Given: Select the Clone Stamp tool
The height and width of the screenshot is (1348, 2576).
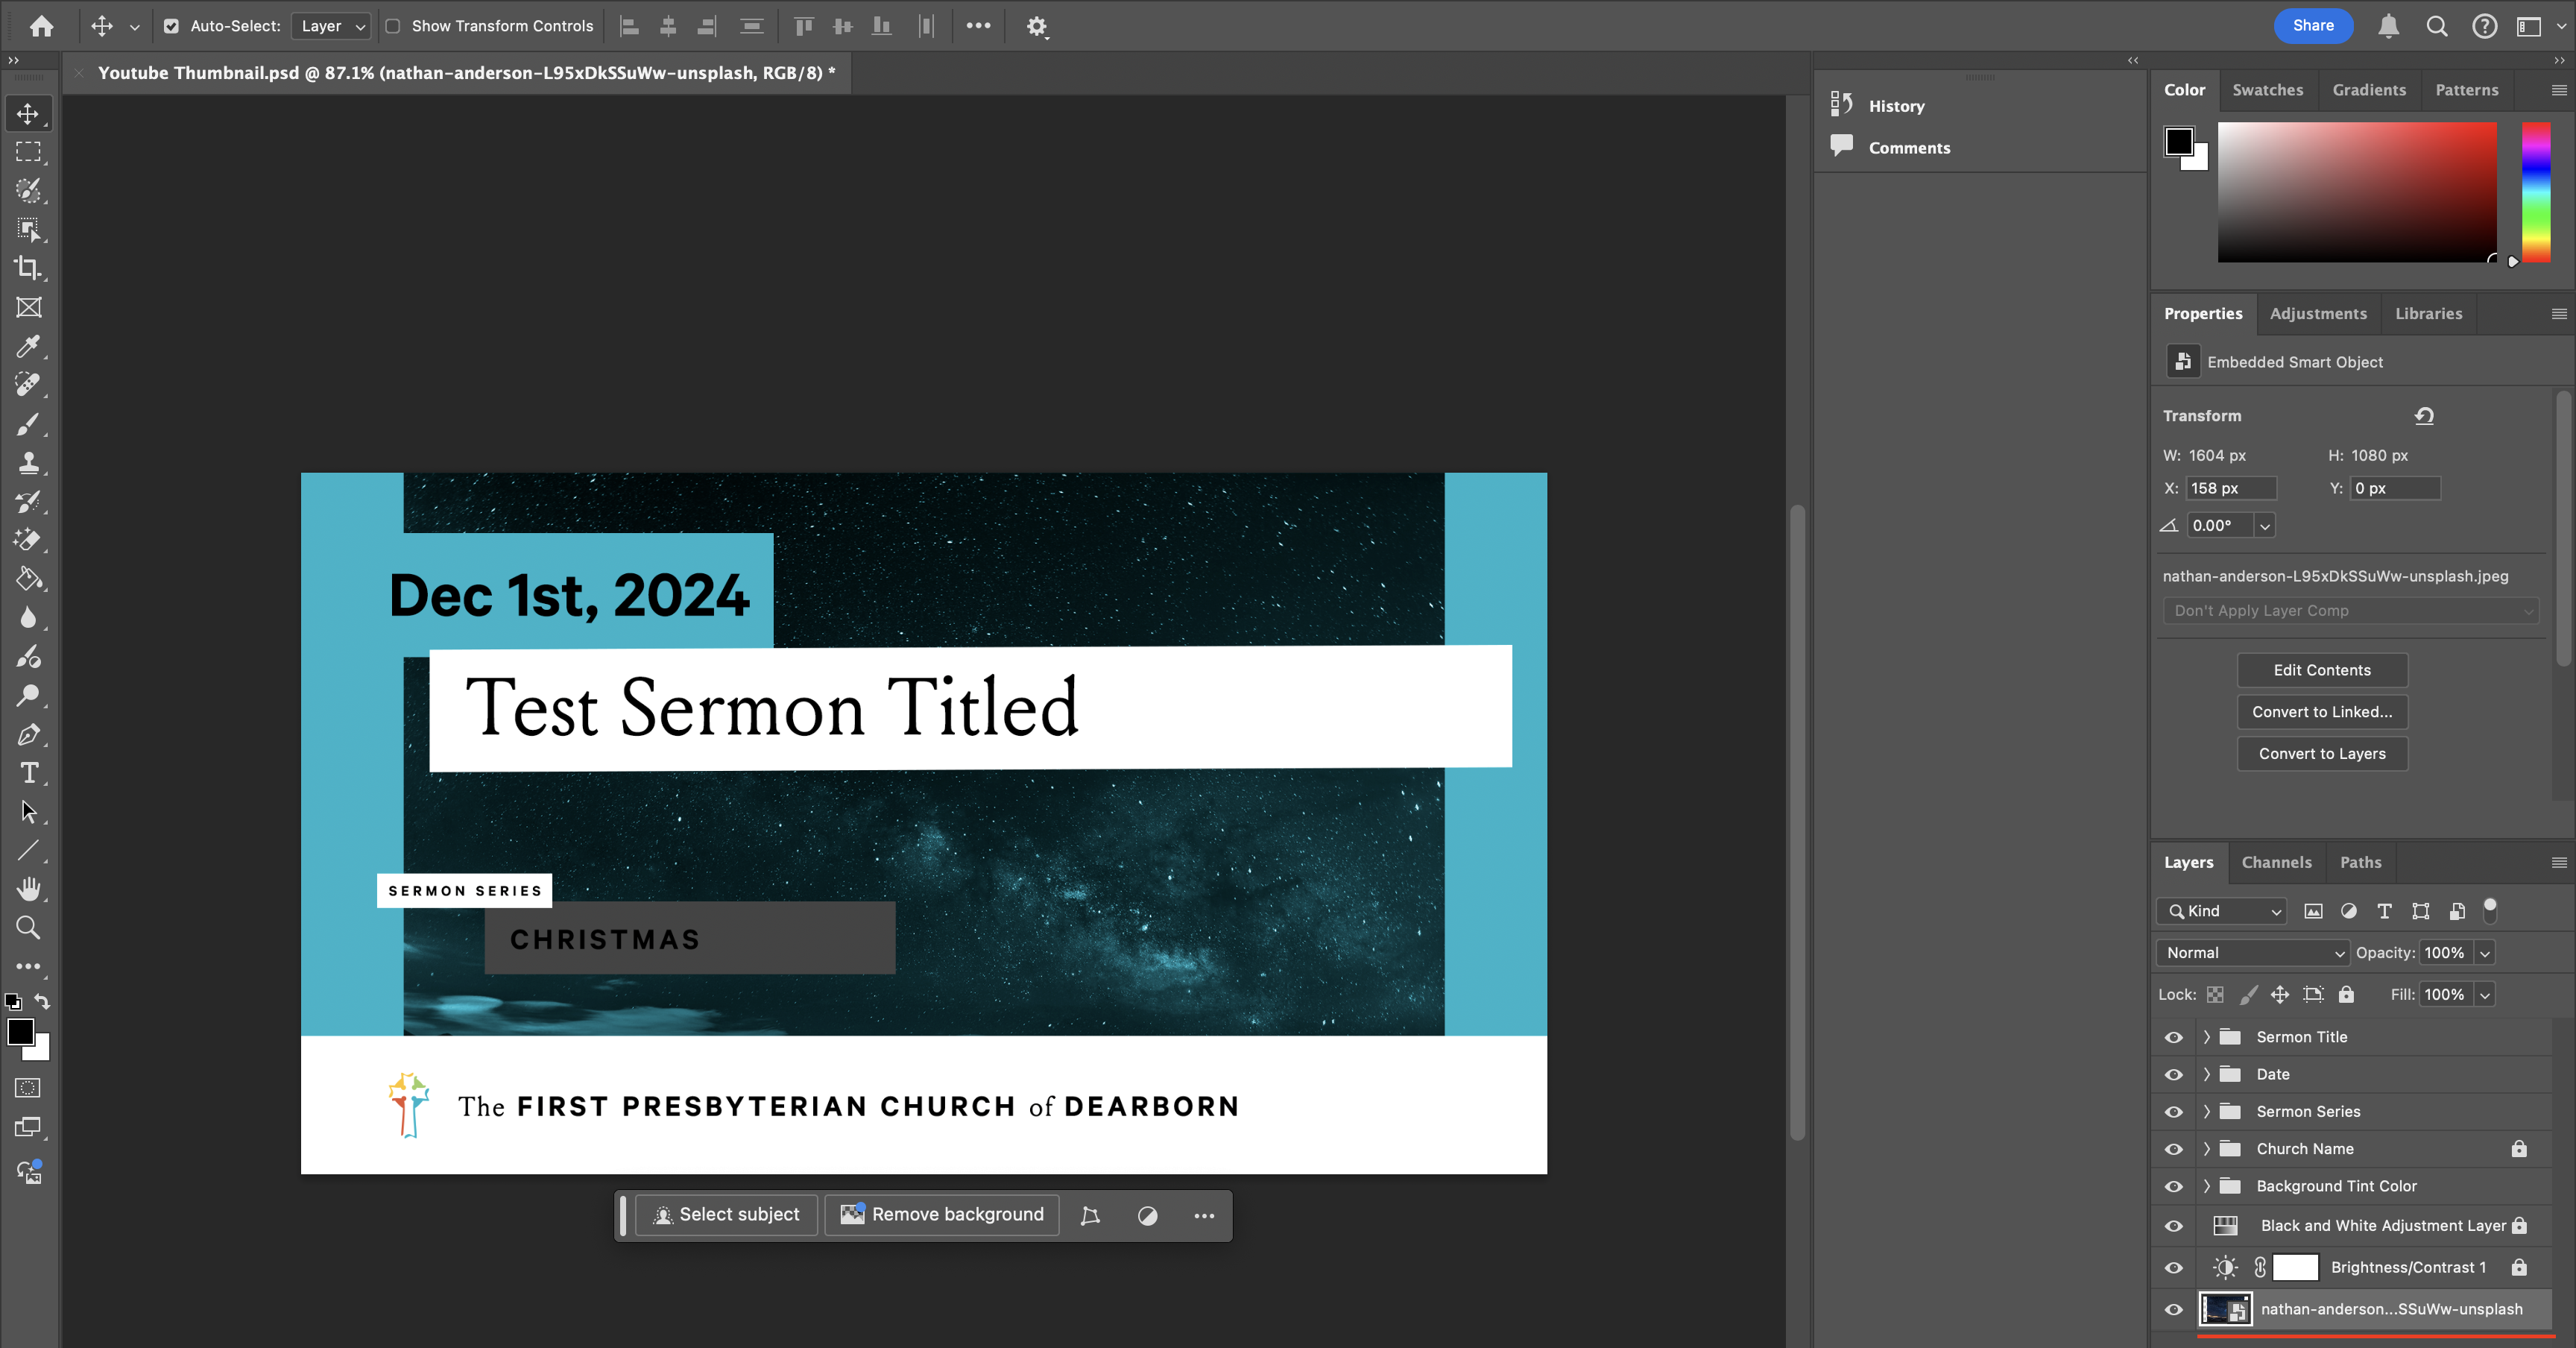Looking at the screenshot, I should (x=28, y=463).
